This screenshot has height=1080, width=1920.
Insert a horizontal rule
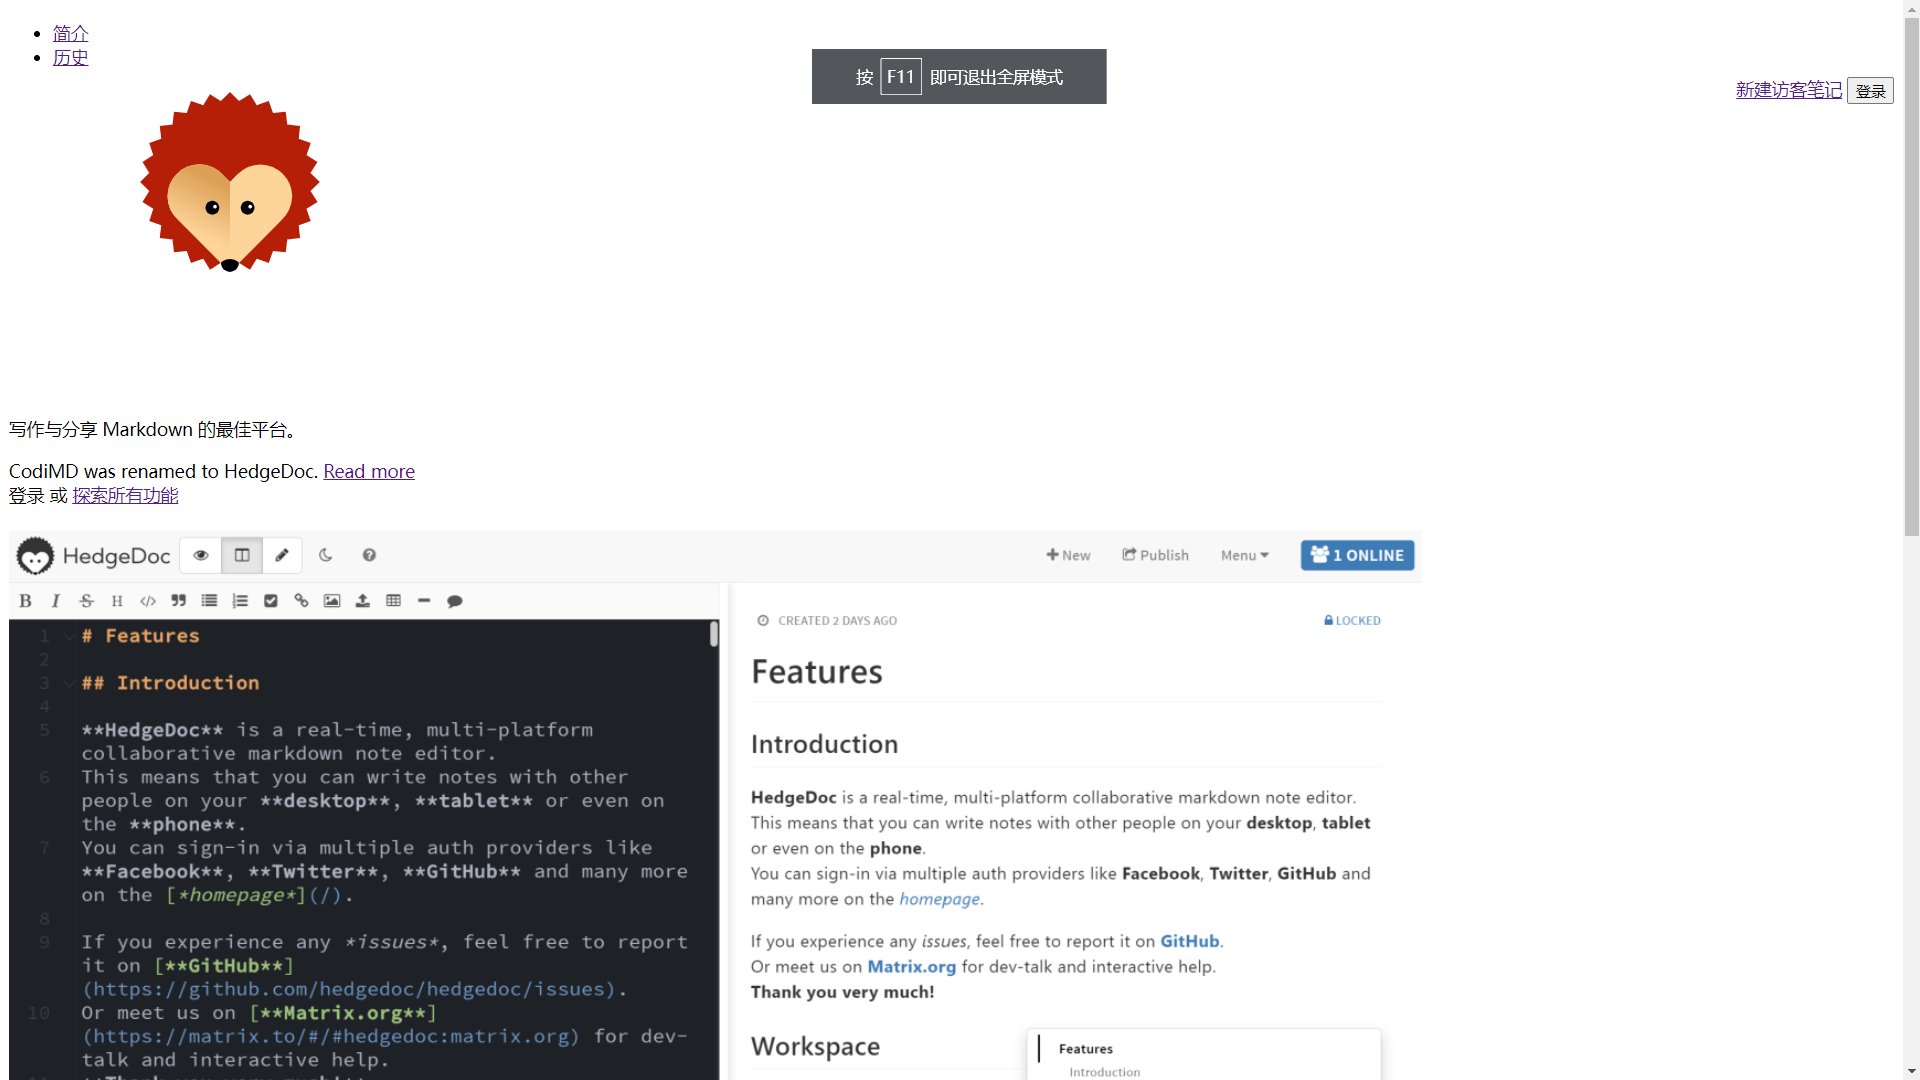coord(424,600)
